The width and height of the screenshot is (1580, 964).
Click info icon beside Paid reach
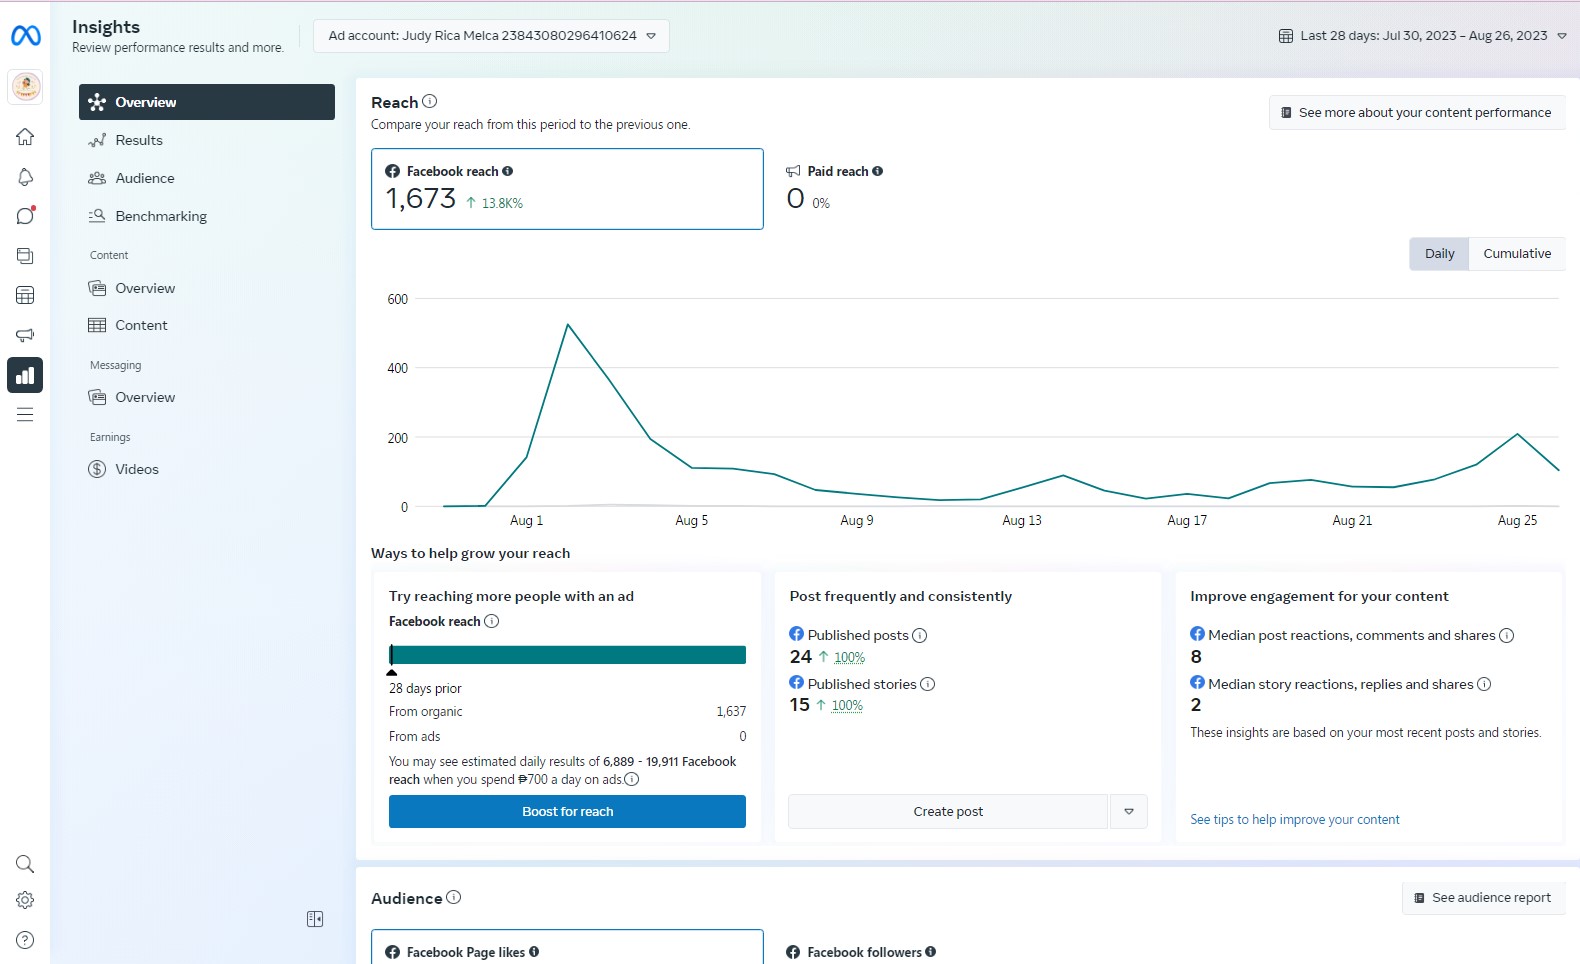pyautogui.click(x=878, y=171)
